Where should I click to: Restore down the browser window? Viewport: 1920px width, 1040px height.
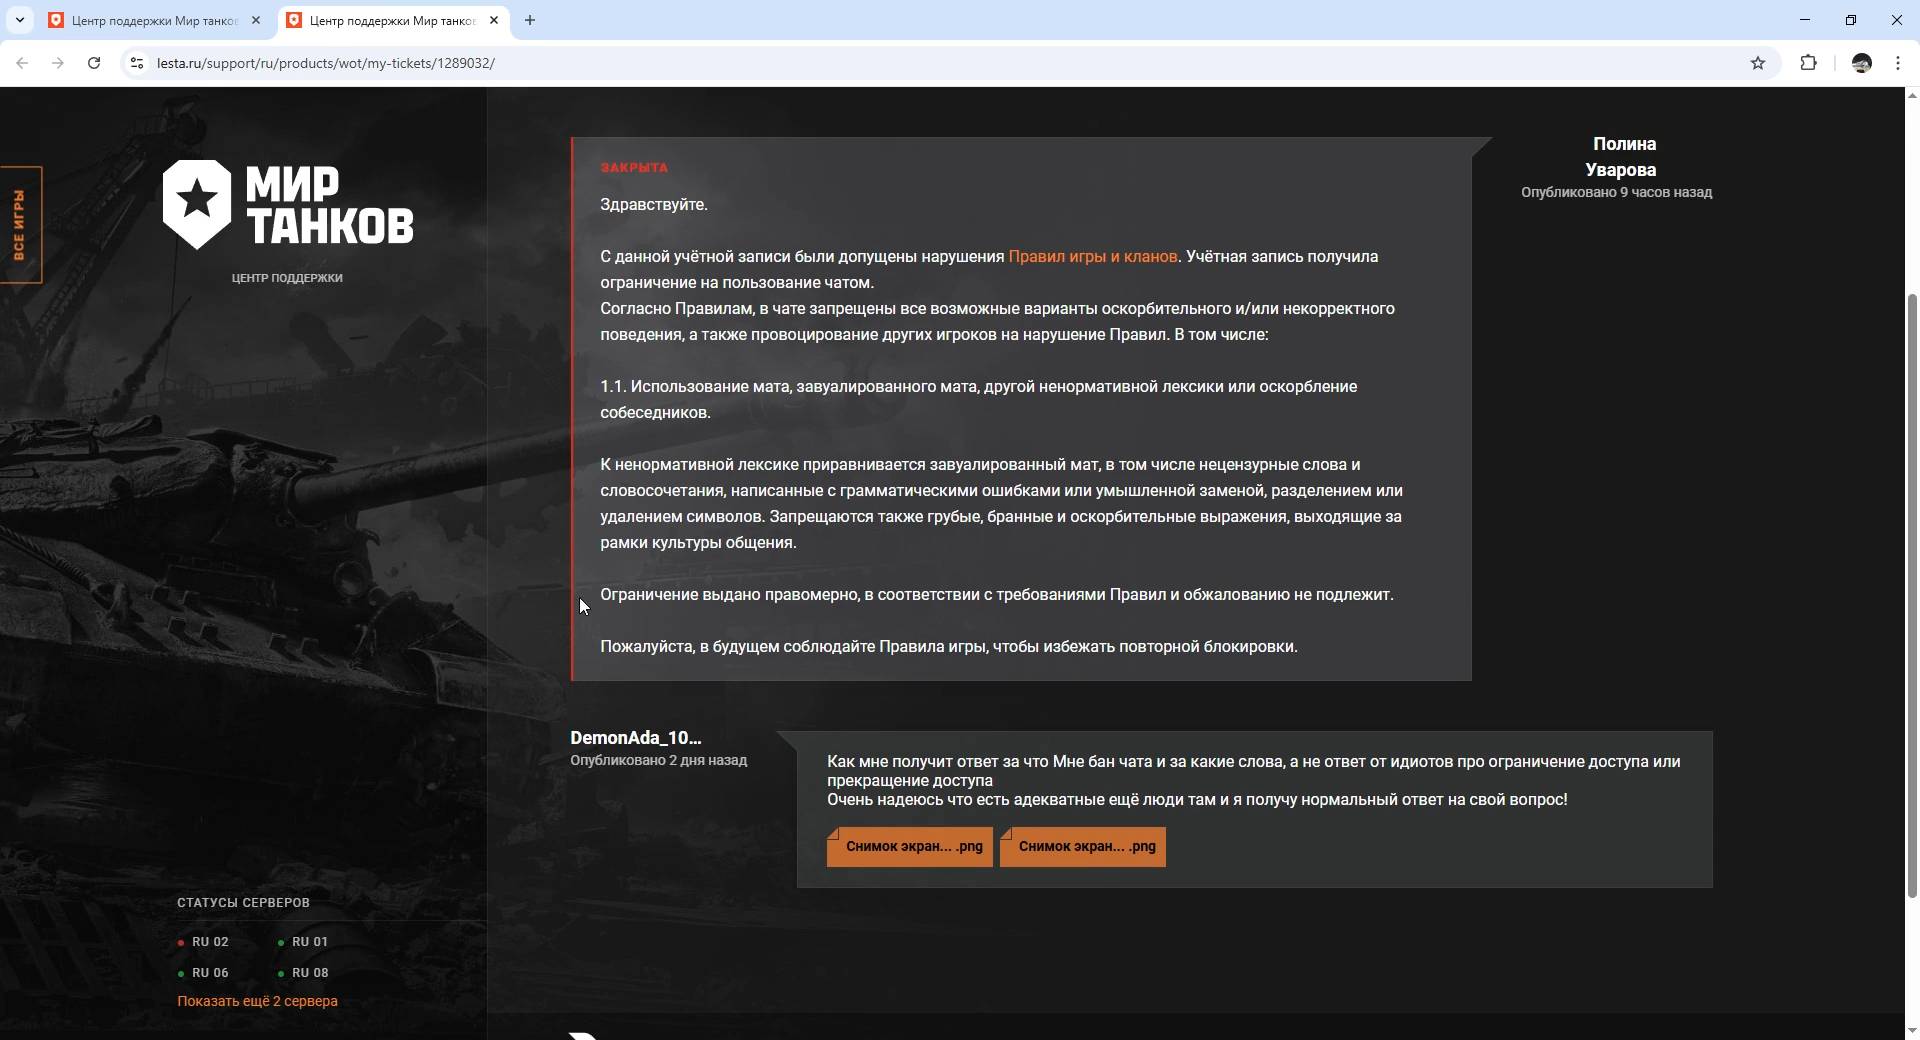tap(1851, 20)
